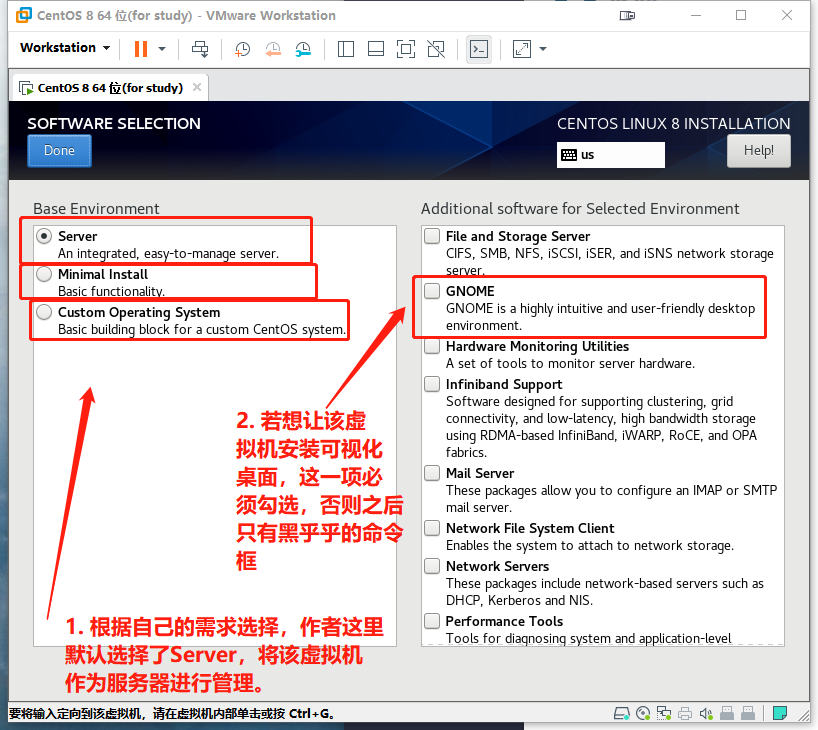818x730 pixels.
Task: Expand the power options arrow beside pause
Action: (162, 49)
